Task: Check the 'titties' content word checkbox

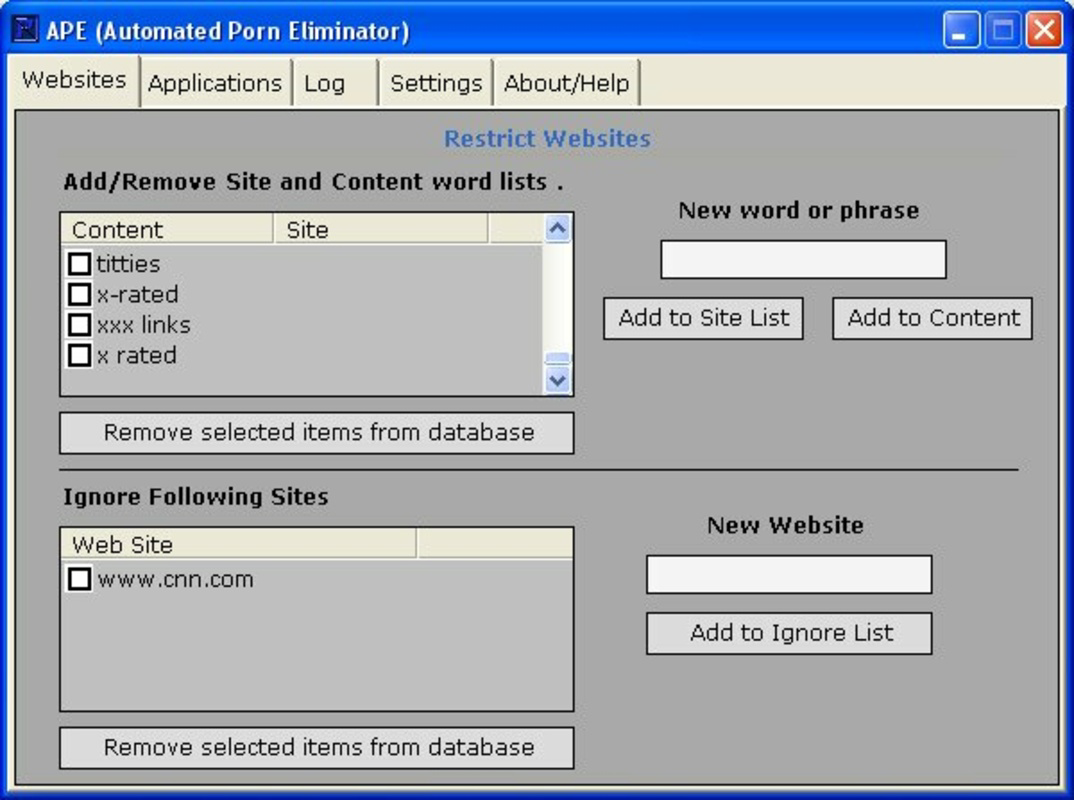Action: (x=79, y=264)
